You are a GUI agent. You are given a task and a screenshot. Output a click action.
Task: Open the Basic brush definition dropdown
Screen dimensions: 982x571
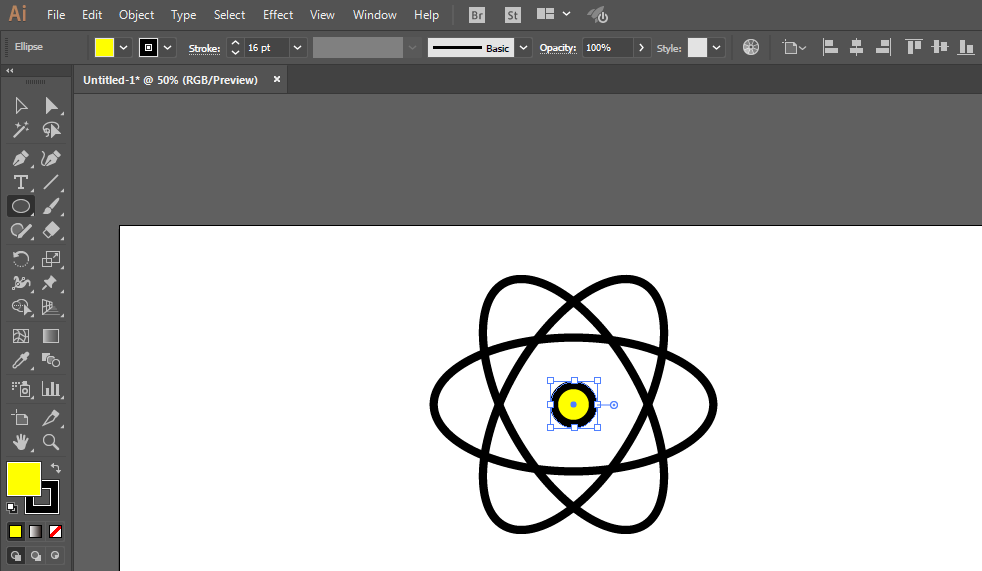(x=524, y=48)
